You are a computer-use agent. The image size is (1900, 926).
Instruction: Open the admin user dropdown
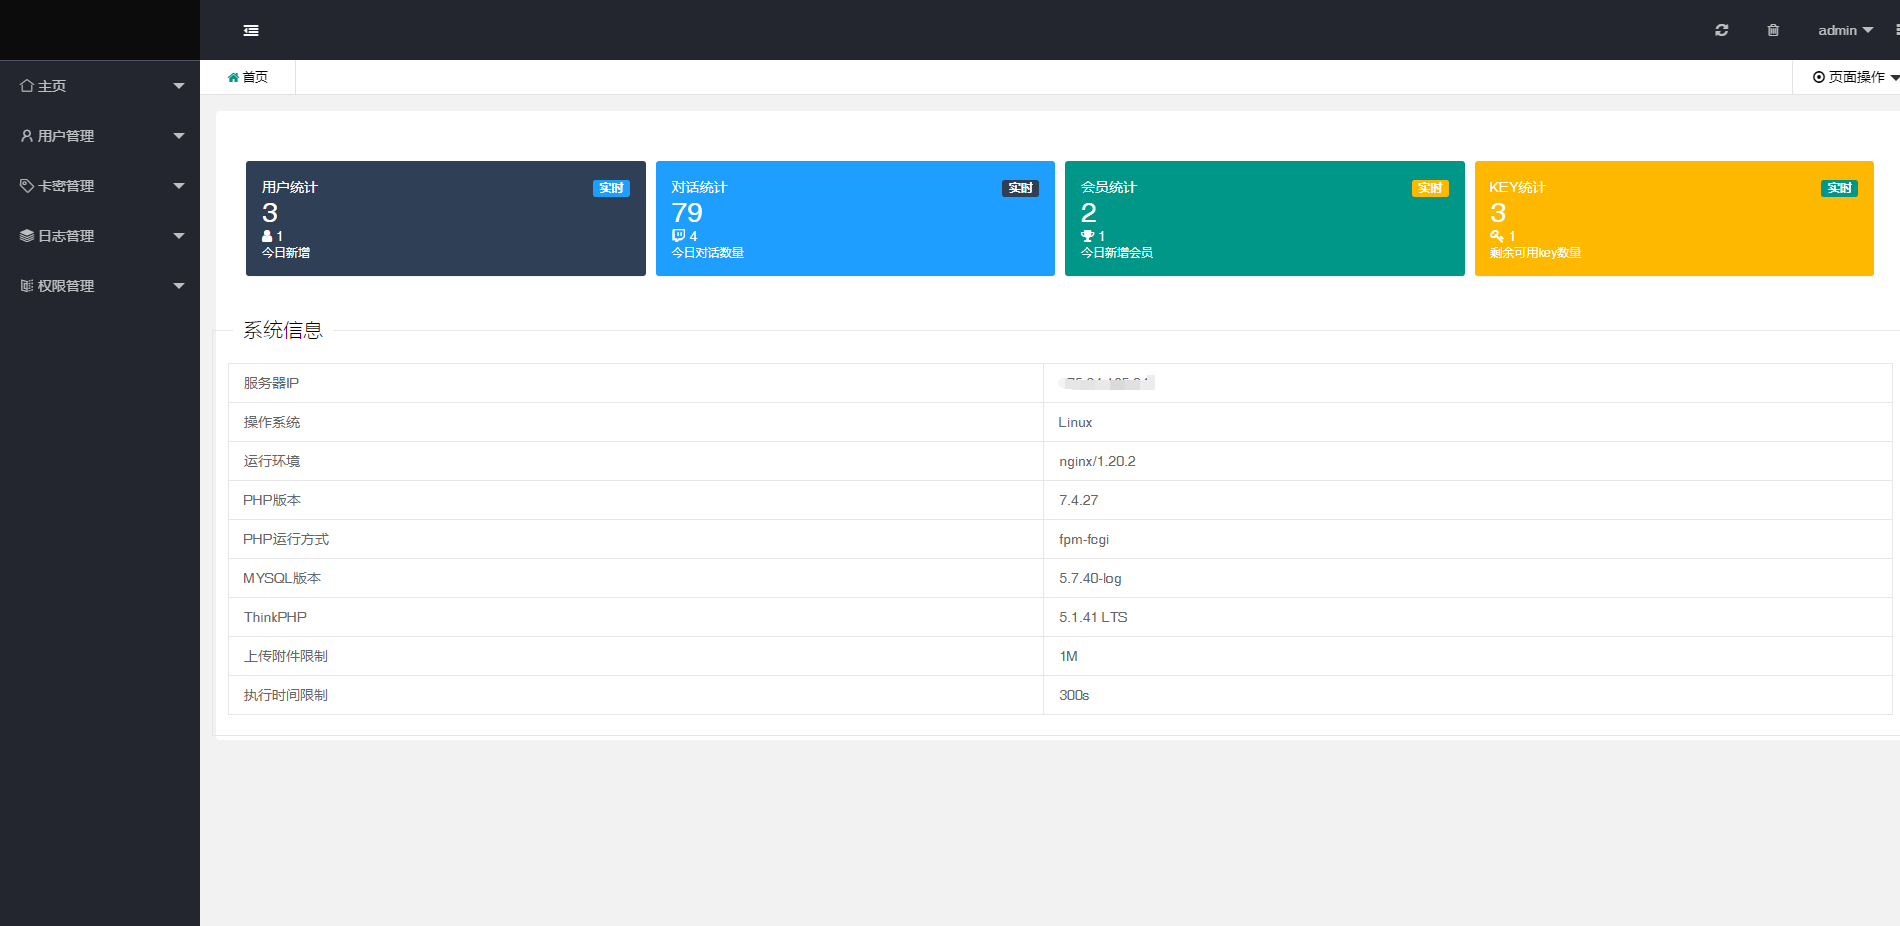click(1844, 31)
